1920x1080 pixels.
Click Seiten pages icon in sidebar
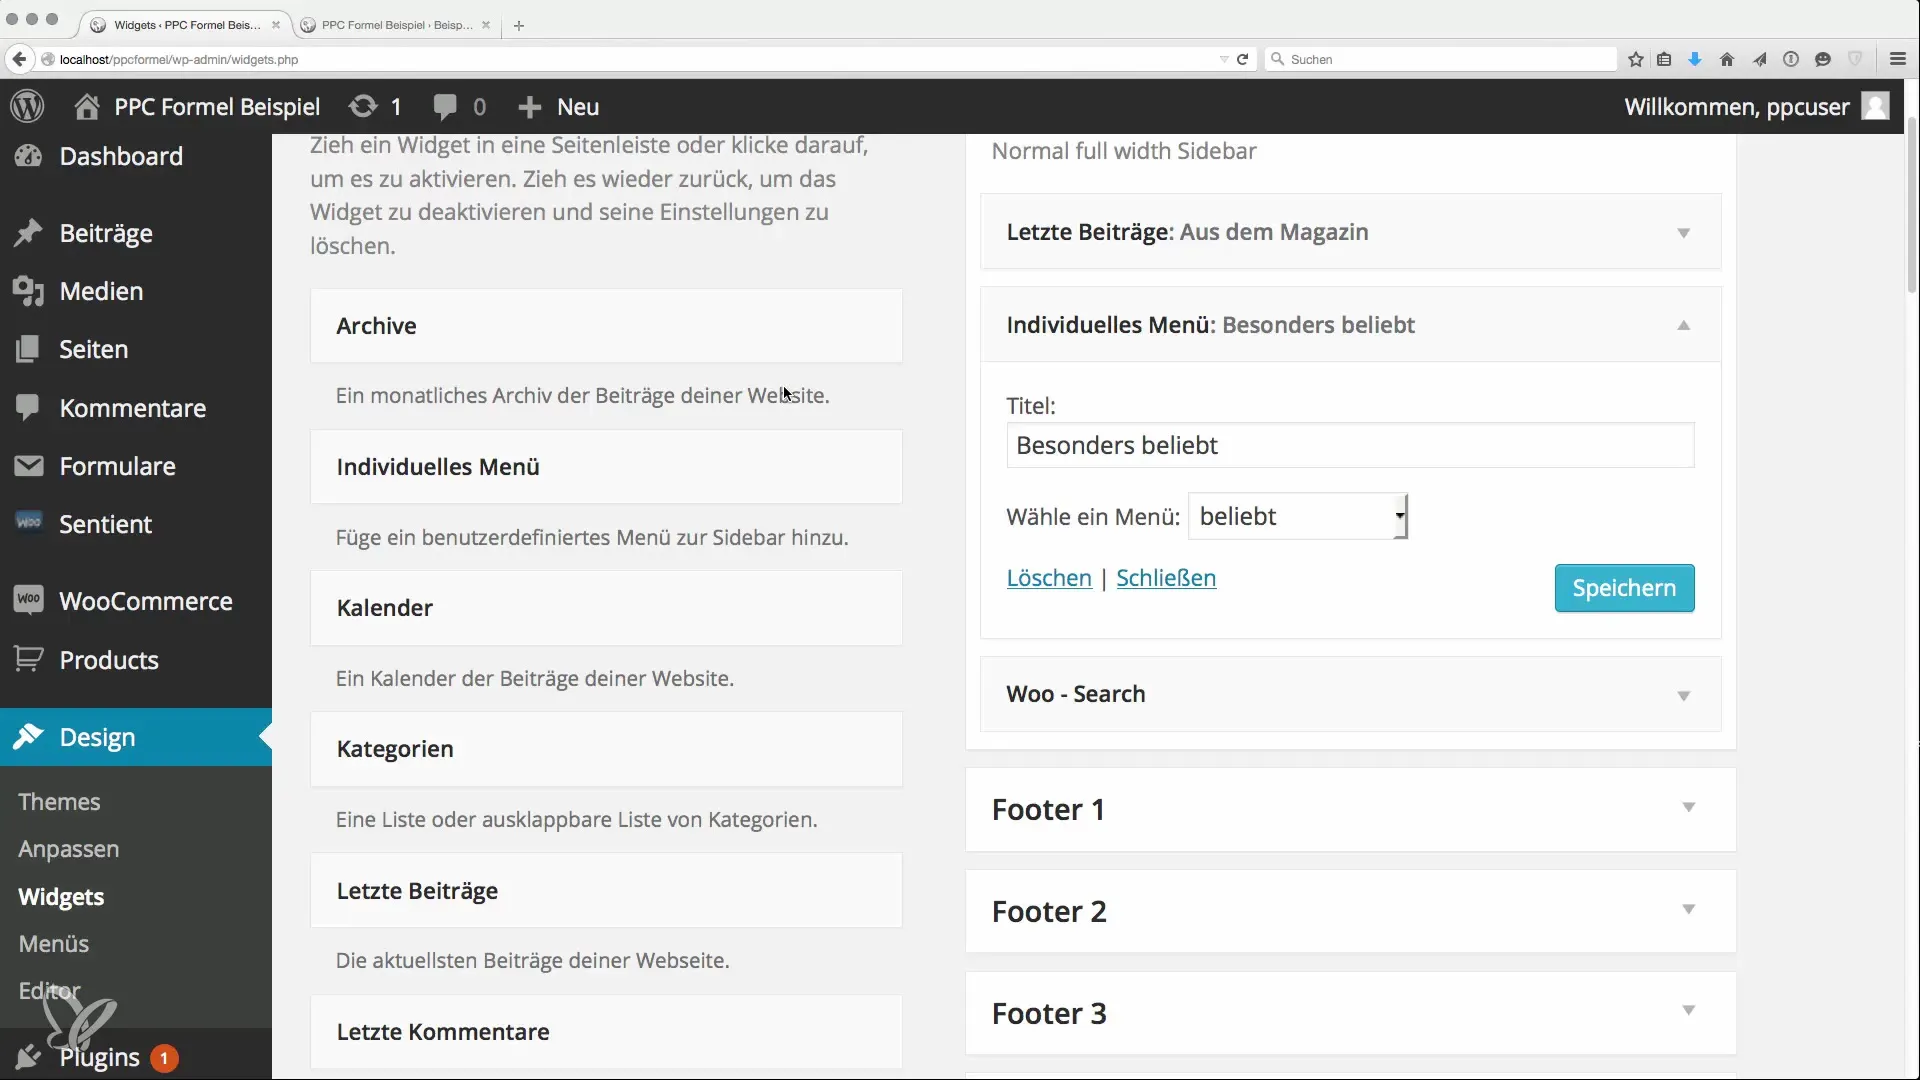tap(28, 349)
